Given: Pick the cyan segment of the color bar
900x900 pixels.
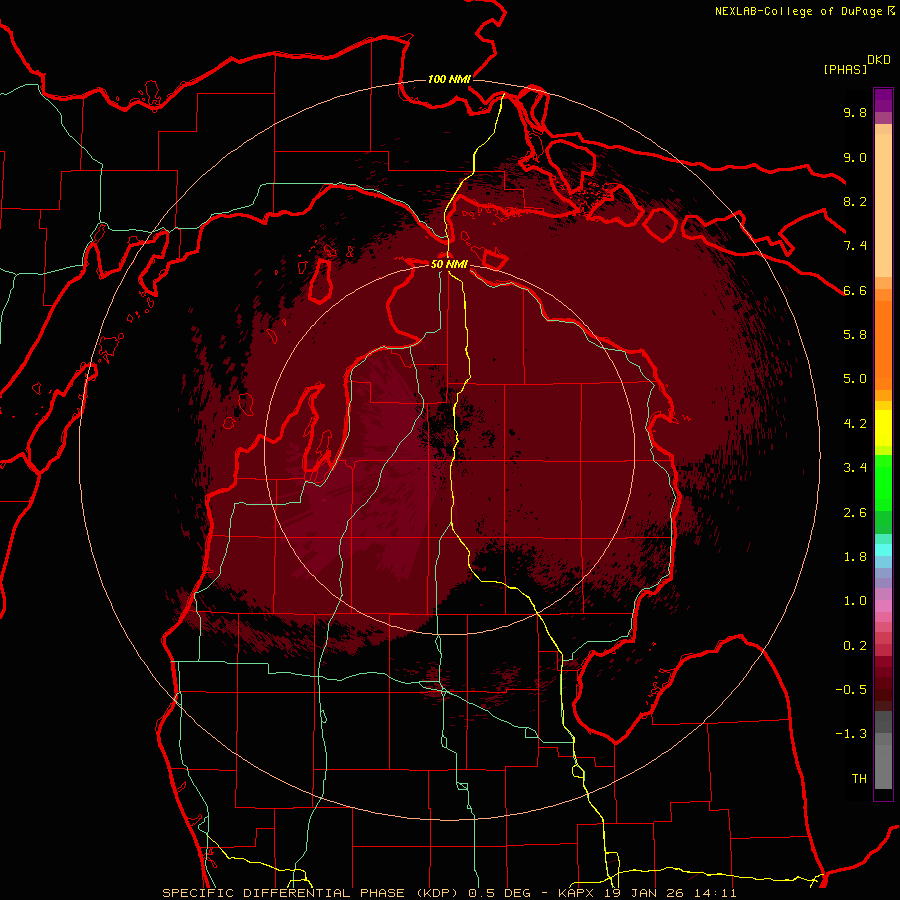Looking at the screenshot, I should click(883, 550).
